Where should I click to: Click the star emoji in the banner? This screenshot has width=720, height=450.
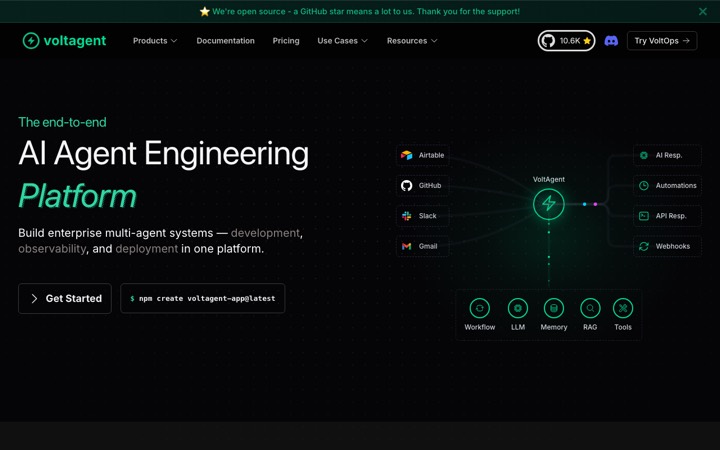[x=204, y=11]
